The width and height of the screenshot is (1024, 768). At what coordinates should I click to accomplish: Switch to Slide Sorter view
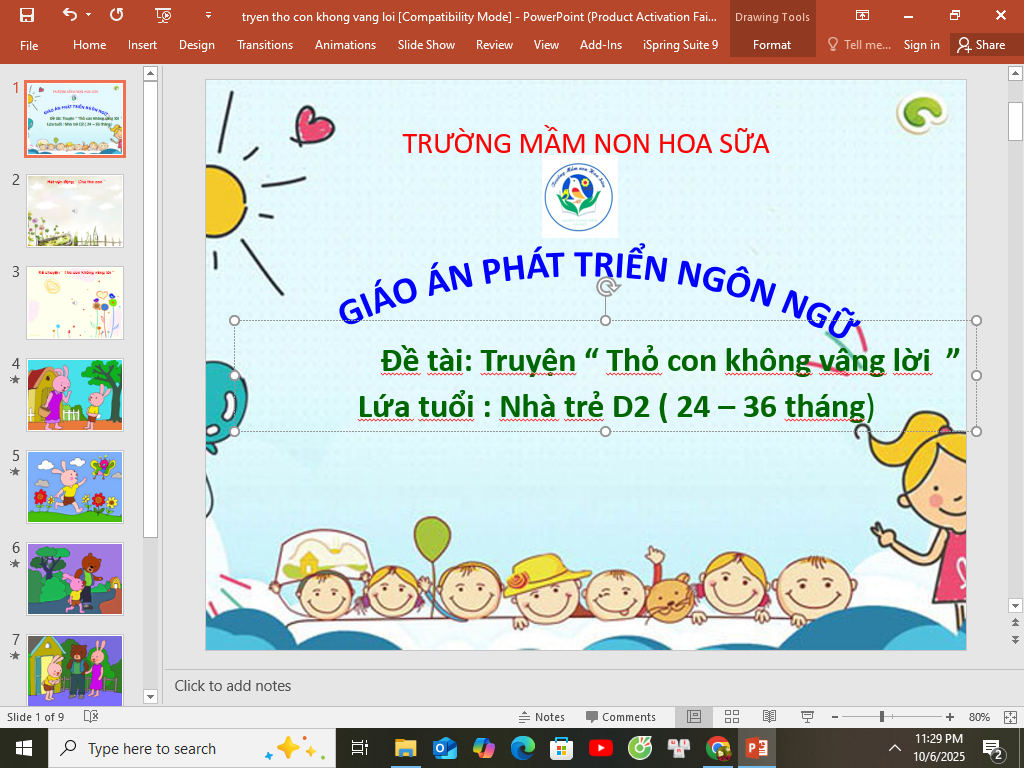[x=732, y=717]
